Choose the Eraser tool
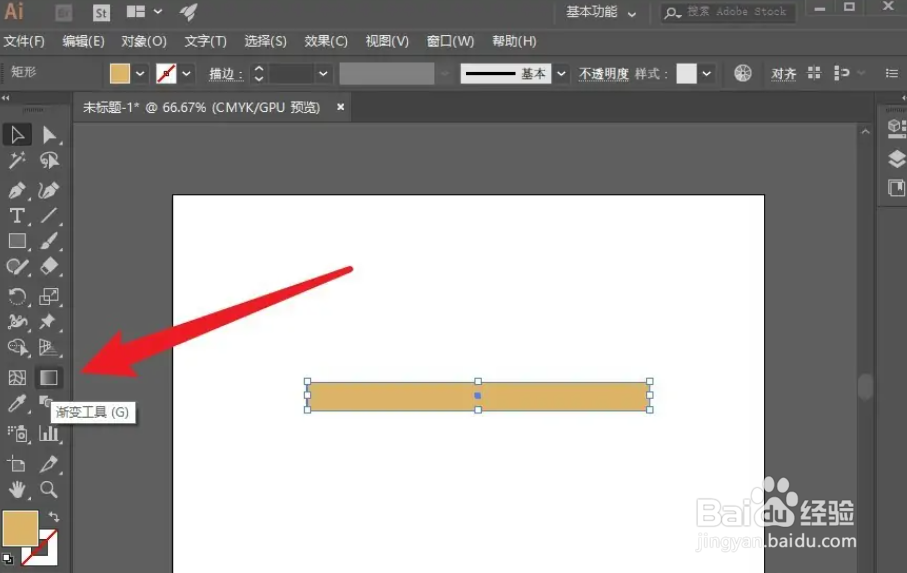The image size is (907, 573). pyautogui.click(x=49, y=267)
